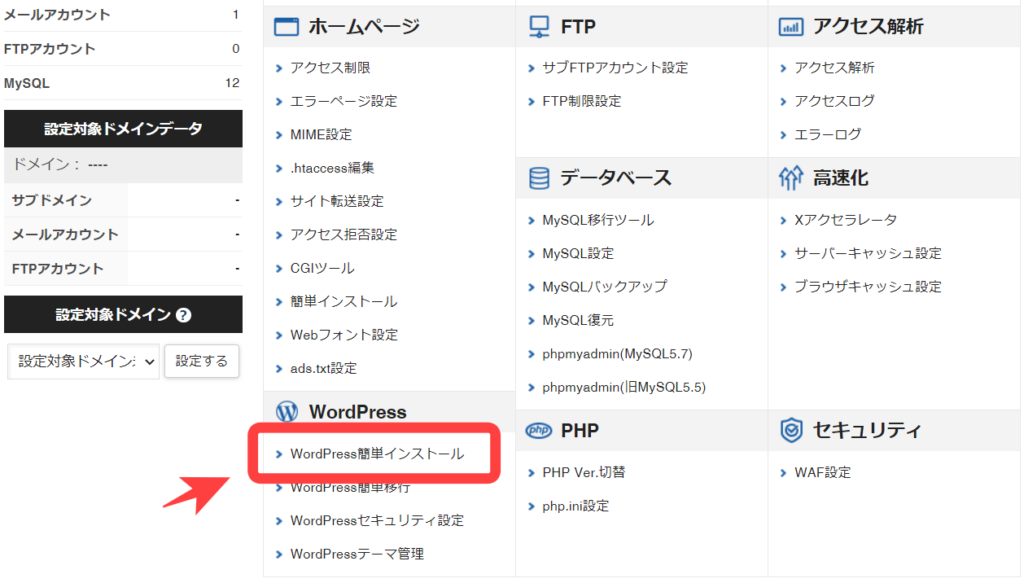Click the FTP section monitor icon
This screenshot has height=583, width=1024.
pos(539,27)
